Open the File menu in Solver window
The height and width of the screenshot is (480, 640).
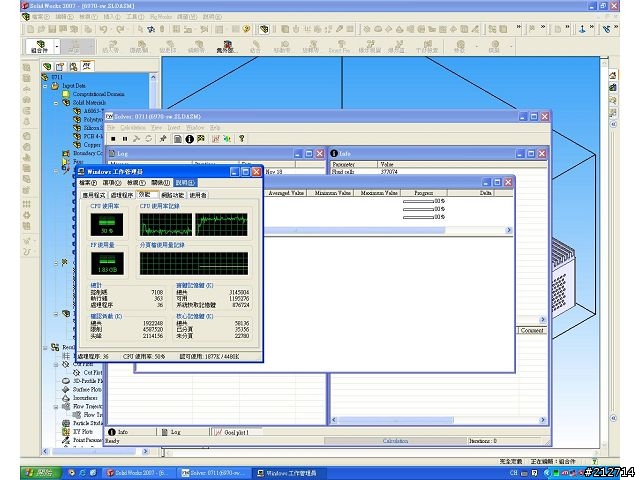click(111, 128)
